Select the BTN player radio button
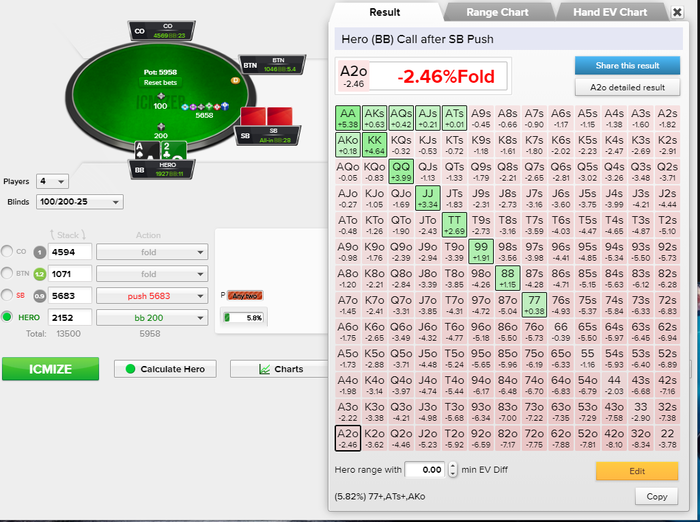 point(7,273)
